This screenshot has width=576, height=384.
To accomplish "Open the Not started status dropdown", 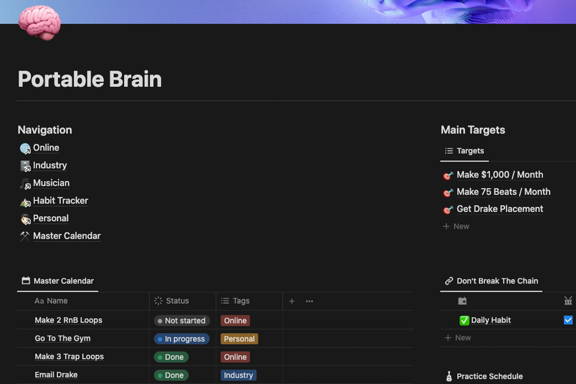I will [x=181, y=320].
